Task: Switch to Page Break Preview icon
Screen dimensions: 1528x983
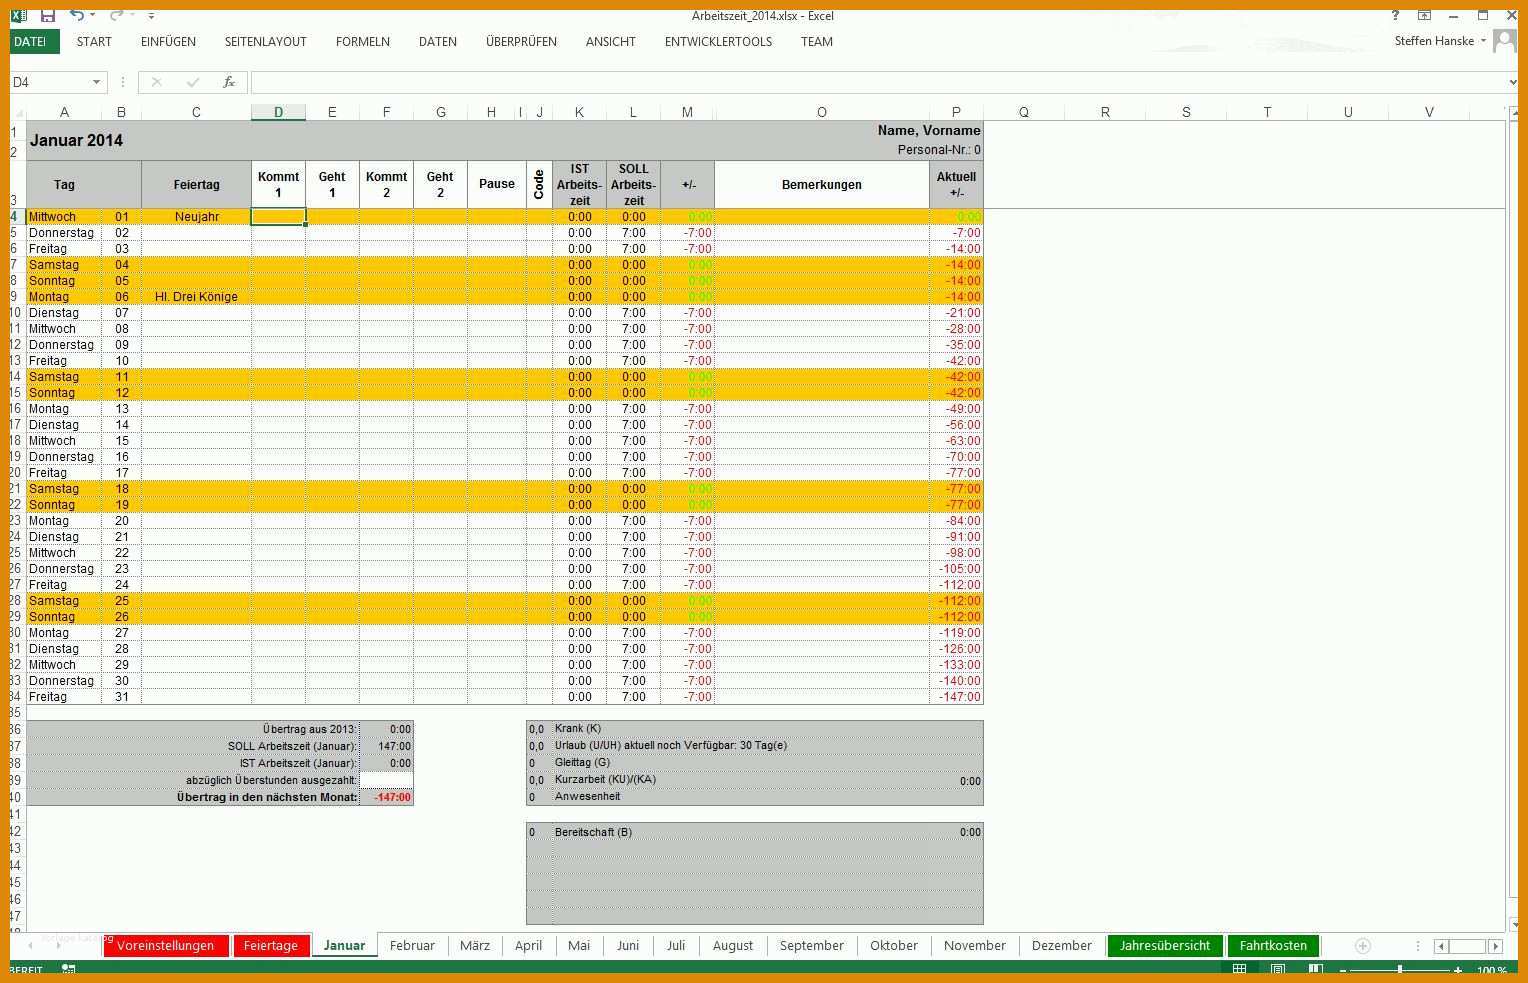Action: pyautogui.click(x=1316, y=970)
